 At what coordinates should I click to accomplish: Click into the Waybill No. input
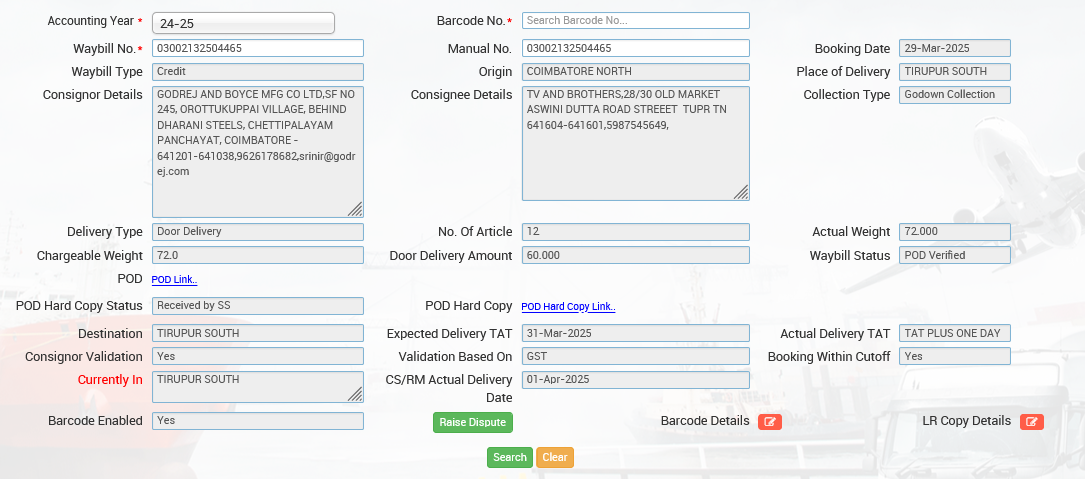257,48
